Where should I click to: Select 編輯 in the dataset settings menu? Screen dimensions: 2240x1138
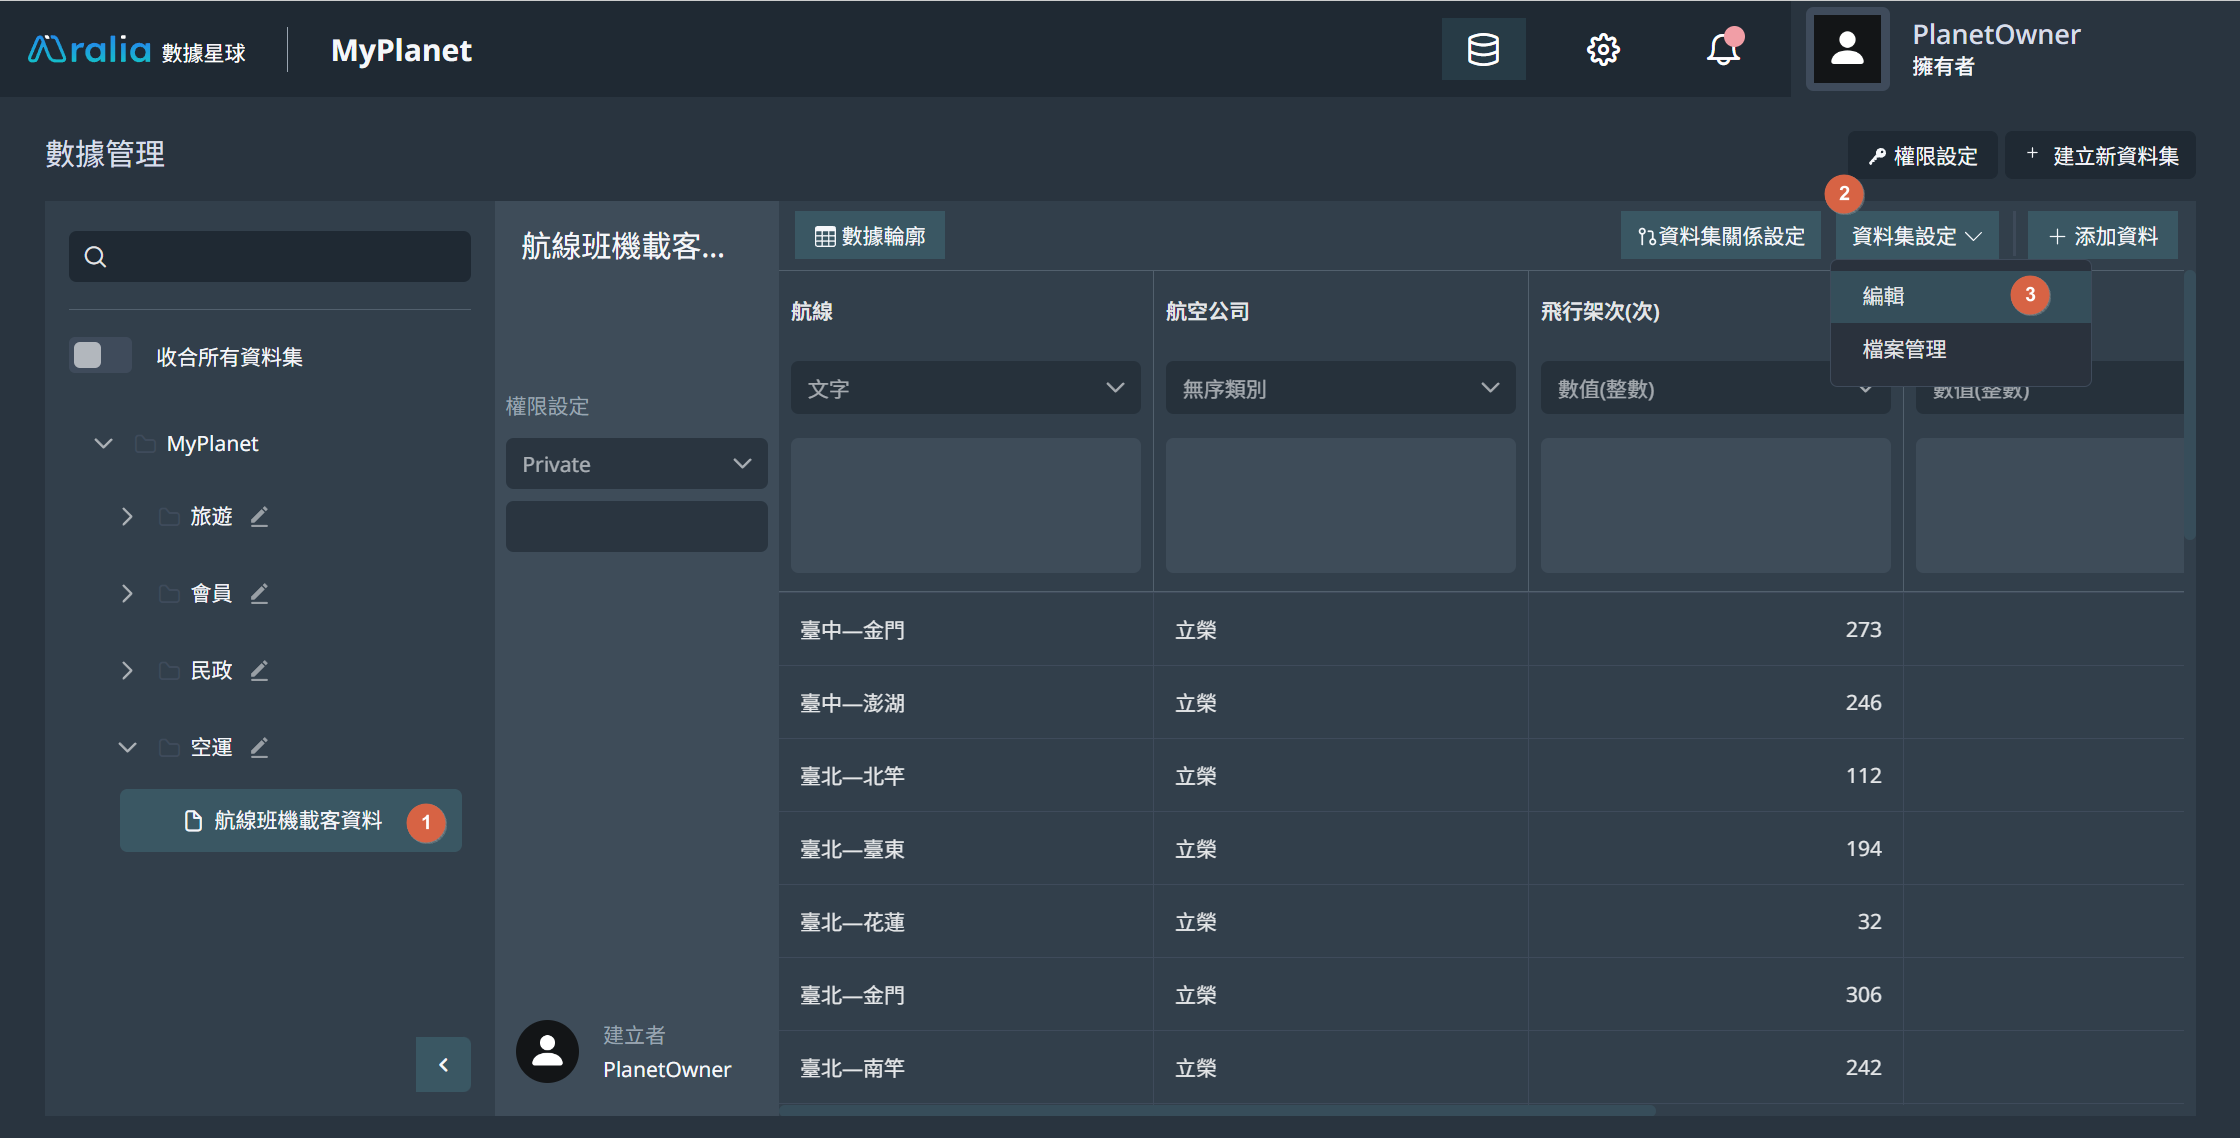click(x=1960, y=296)
